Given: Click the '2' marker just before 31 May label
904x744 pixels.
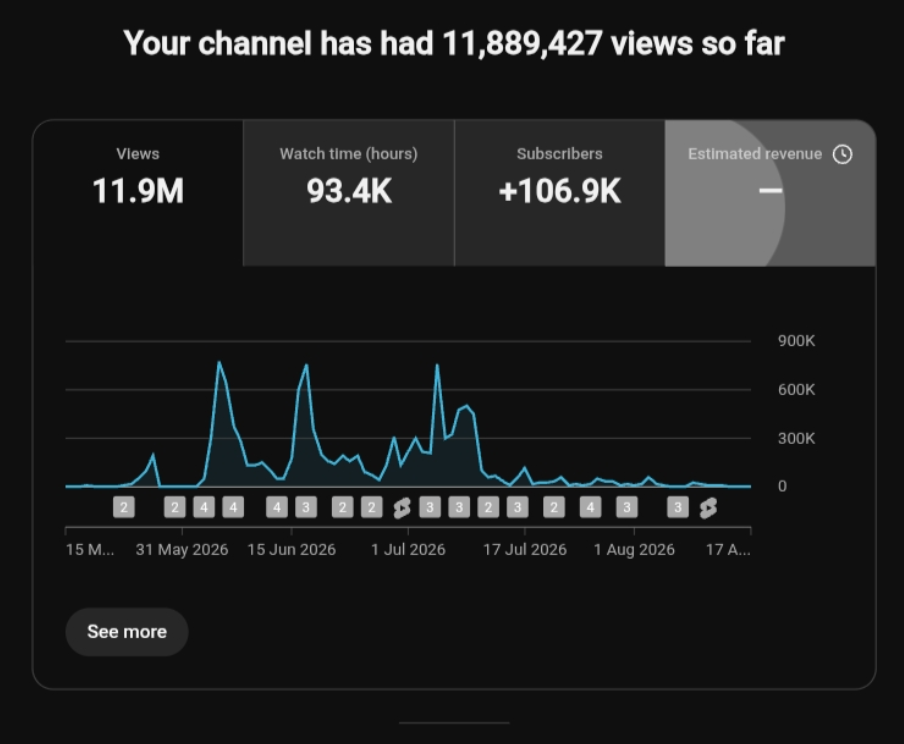Looking at the screenshot, I should click(175, 508).
